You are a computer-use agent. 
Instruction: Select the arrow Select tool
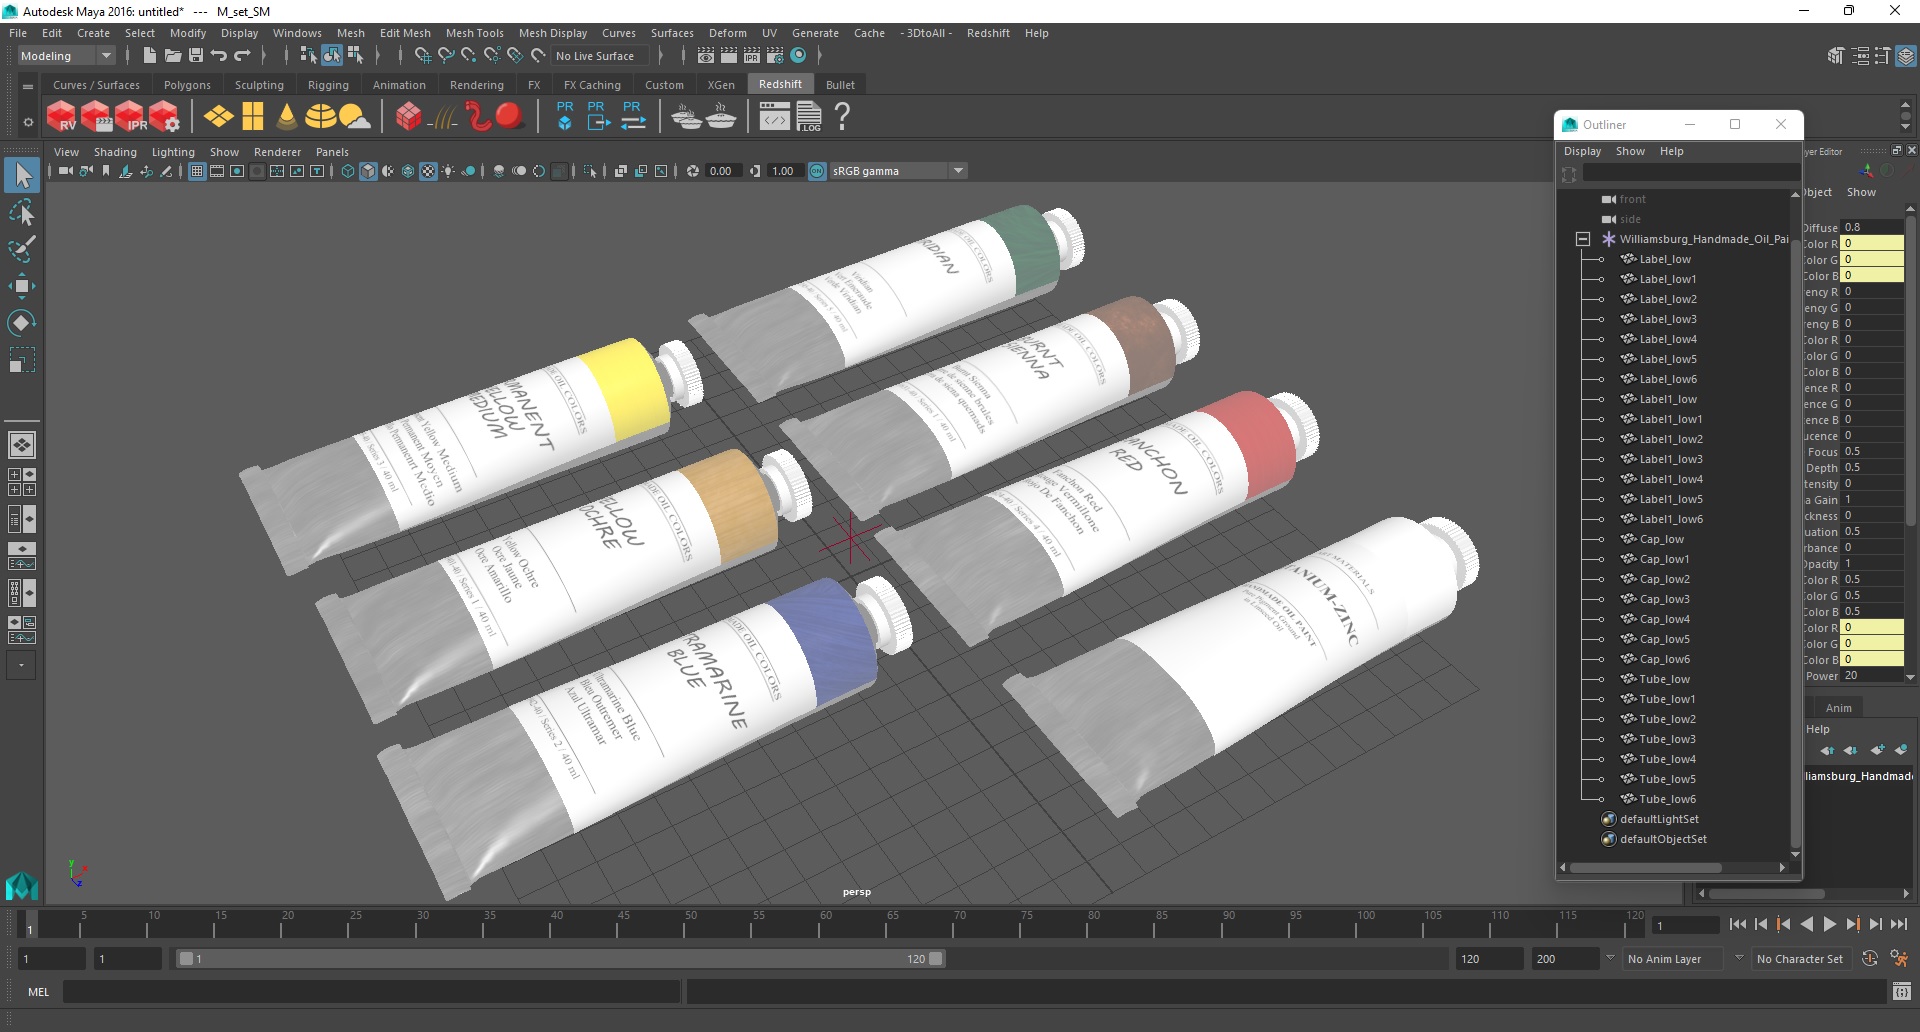coord(22,176)
